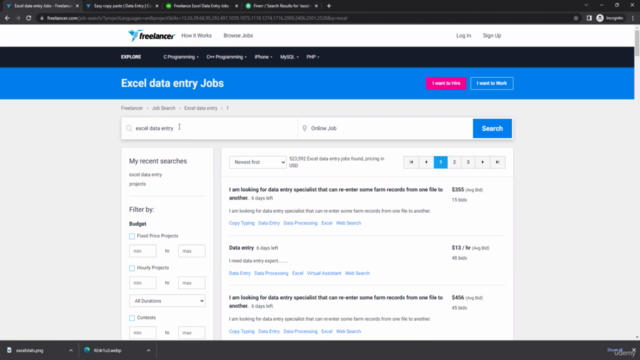
Task: Close the Fiverr search results tab
Action: pos(316,6)
